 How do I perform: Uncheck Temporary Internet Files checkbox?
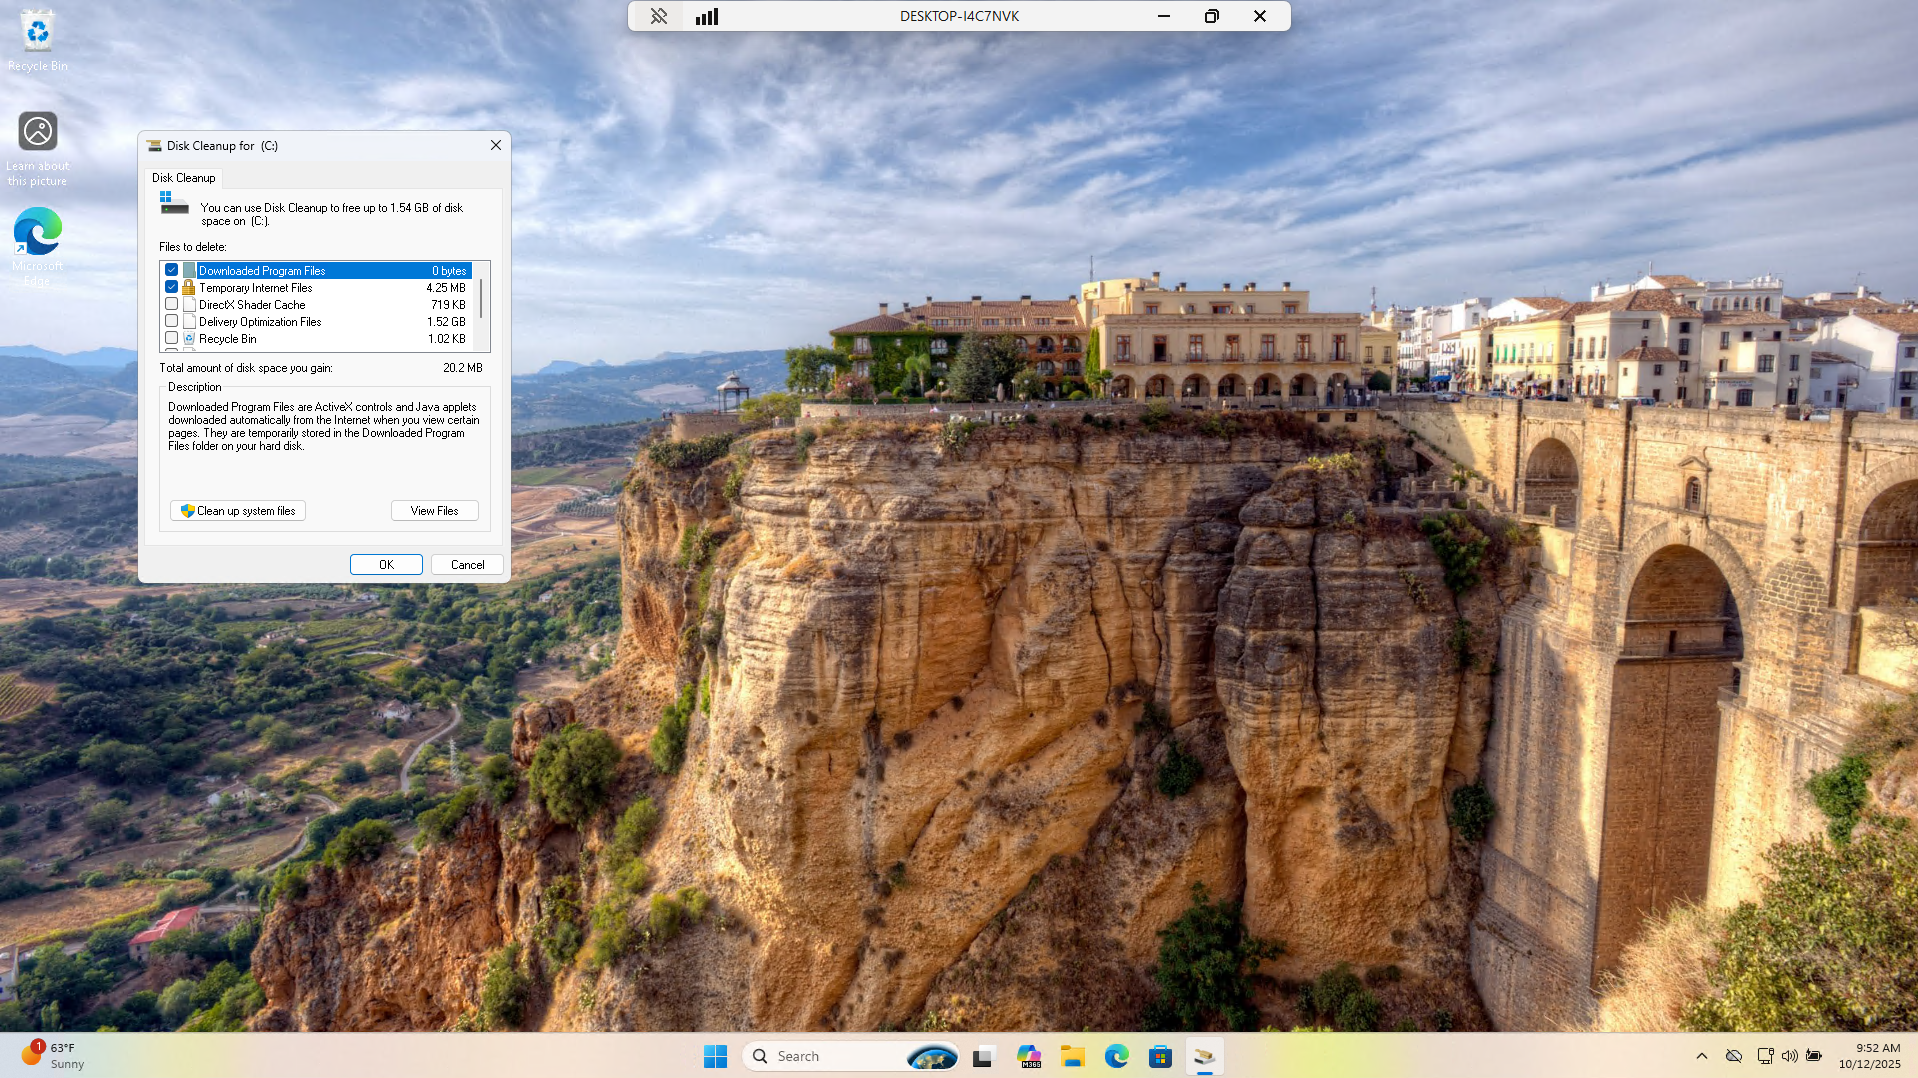tap(172, 287)
